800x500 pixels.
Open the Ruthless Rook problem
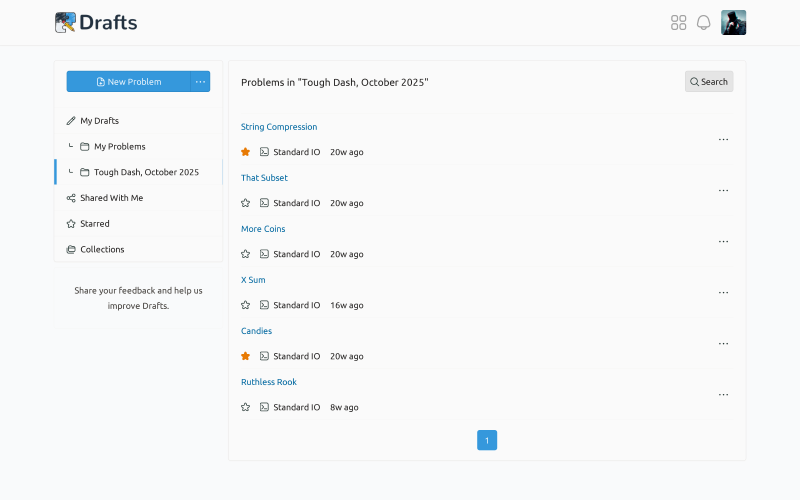(269, 382)
